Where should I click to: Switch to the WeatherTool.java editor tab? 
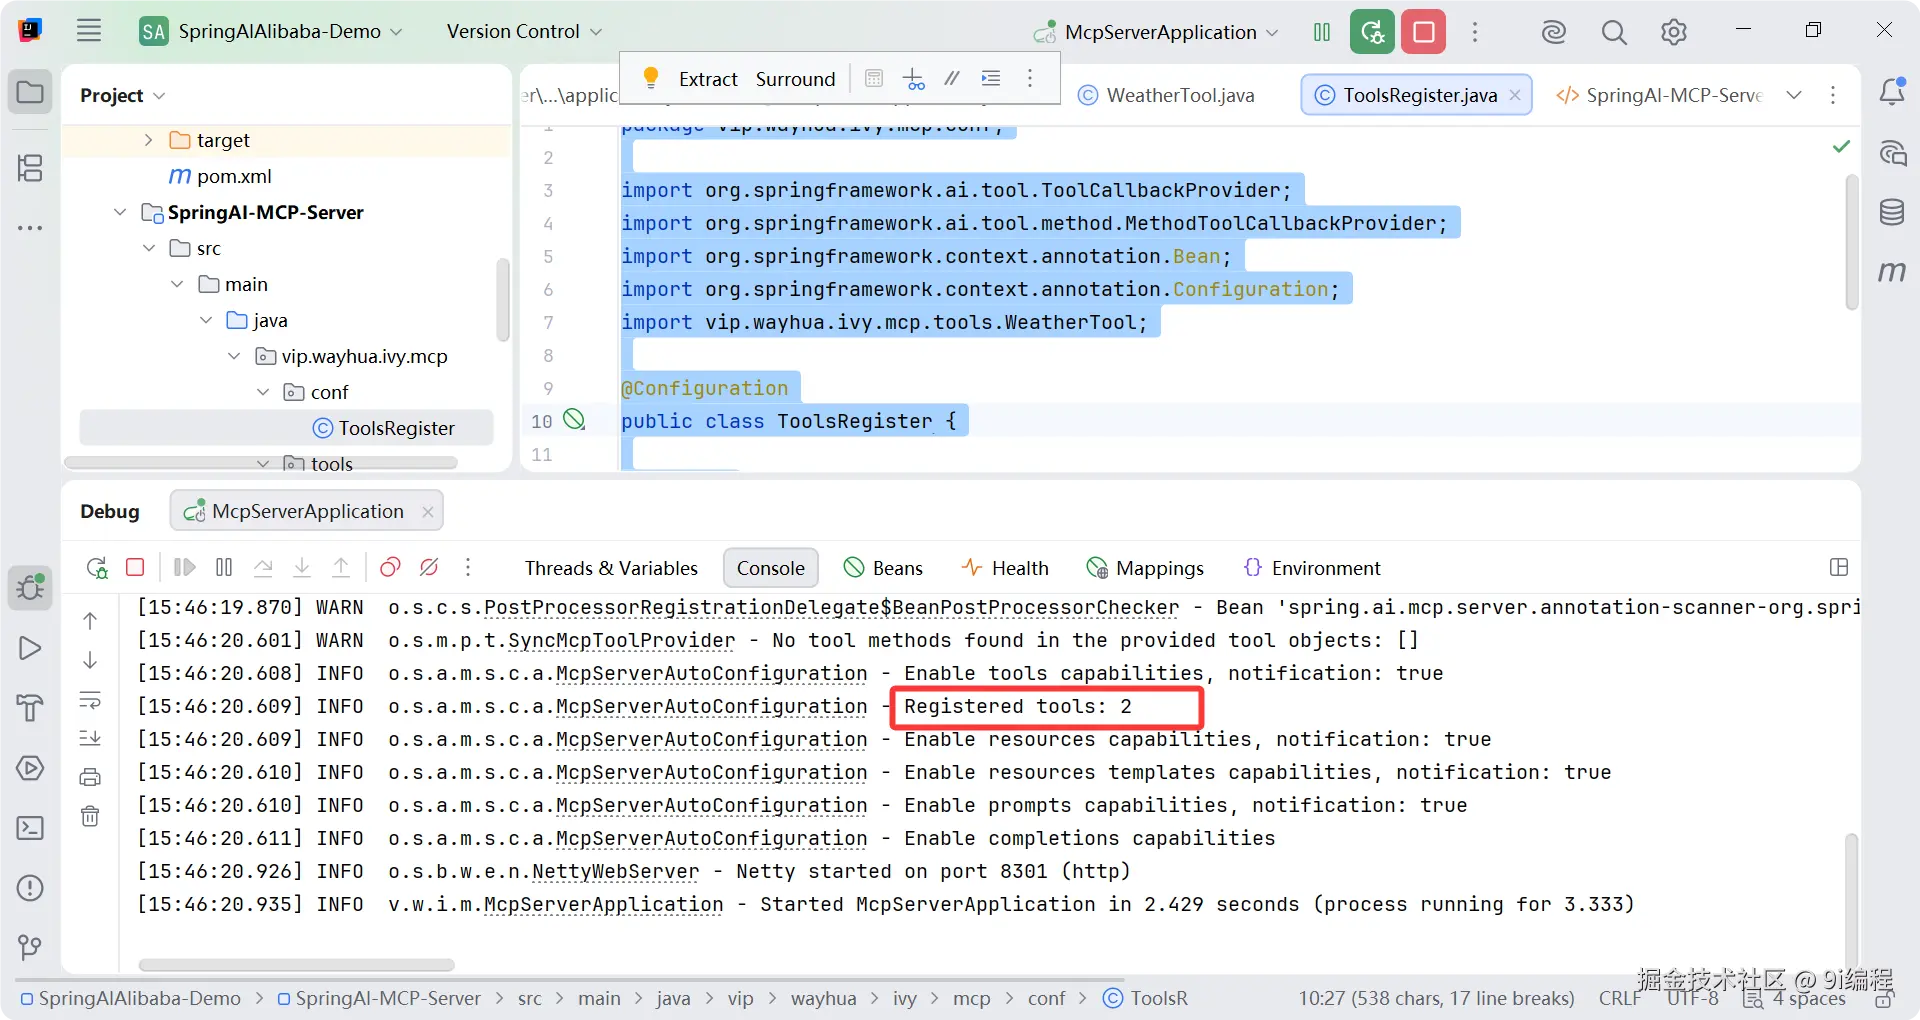[1167, 95]
